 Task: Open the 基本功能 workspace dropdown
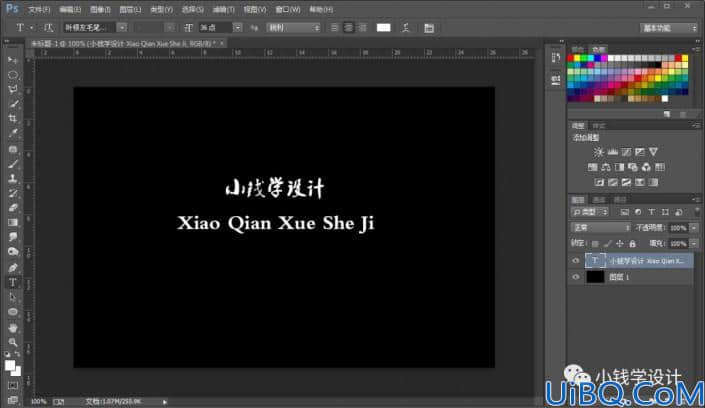click(x=669, y=28)
